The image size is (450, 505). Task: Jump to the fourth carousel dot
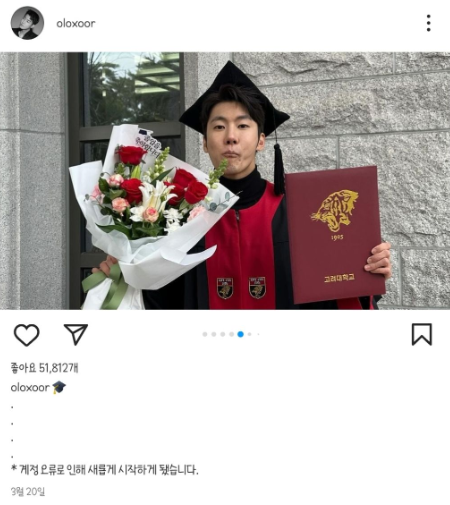[231, 334]
